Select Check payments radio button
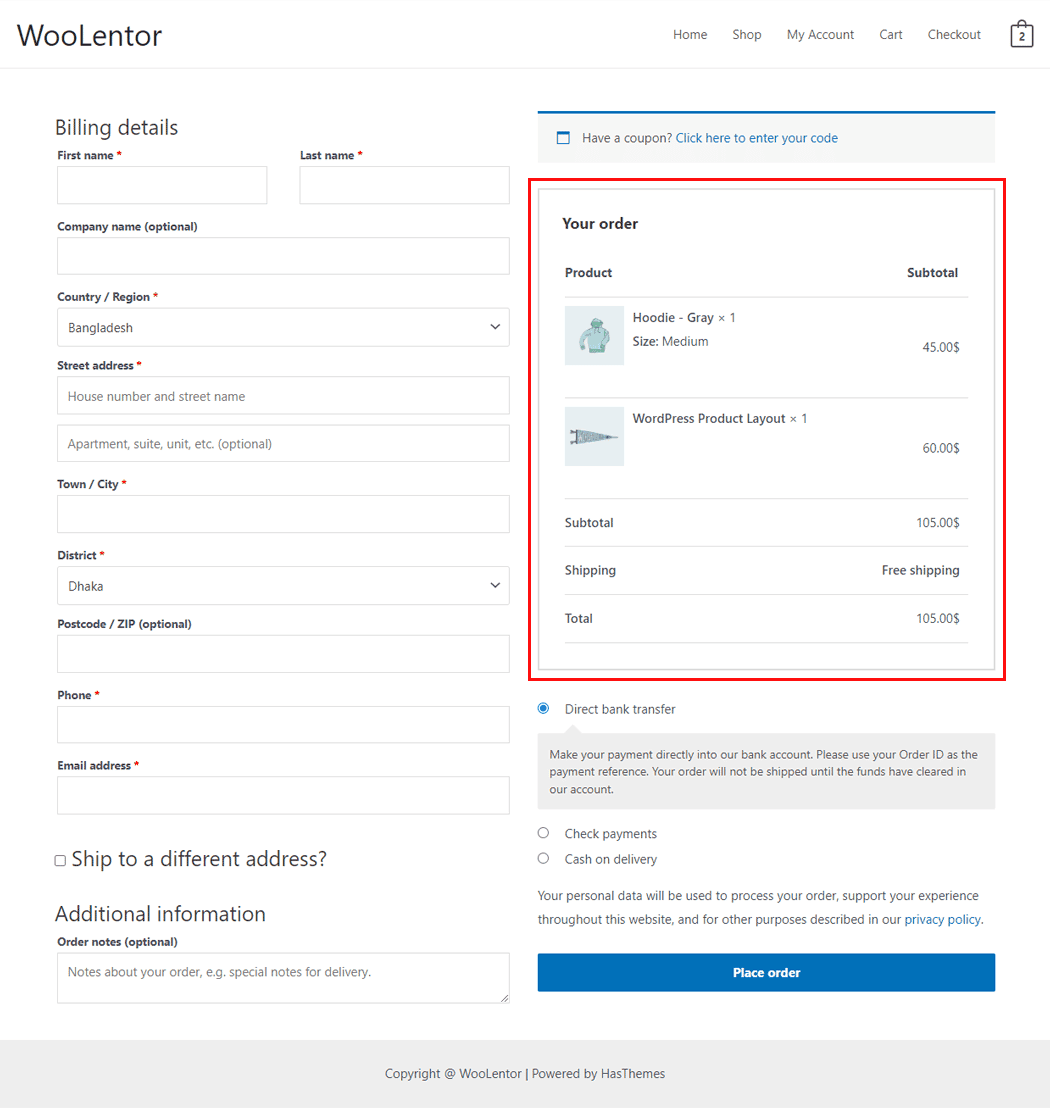This screenshot has width=1050, height=1108. click(543, 833)
